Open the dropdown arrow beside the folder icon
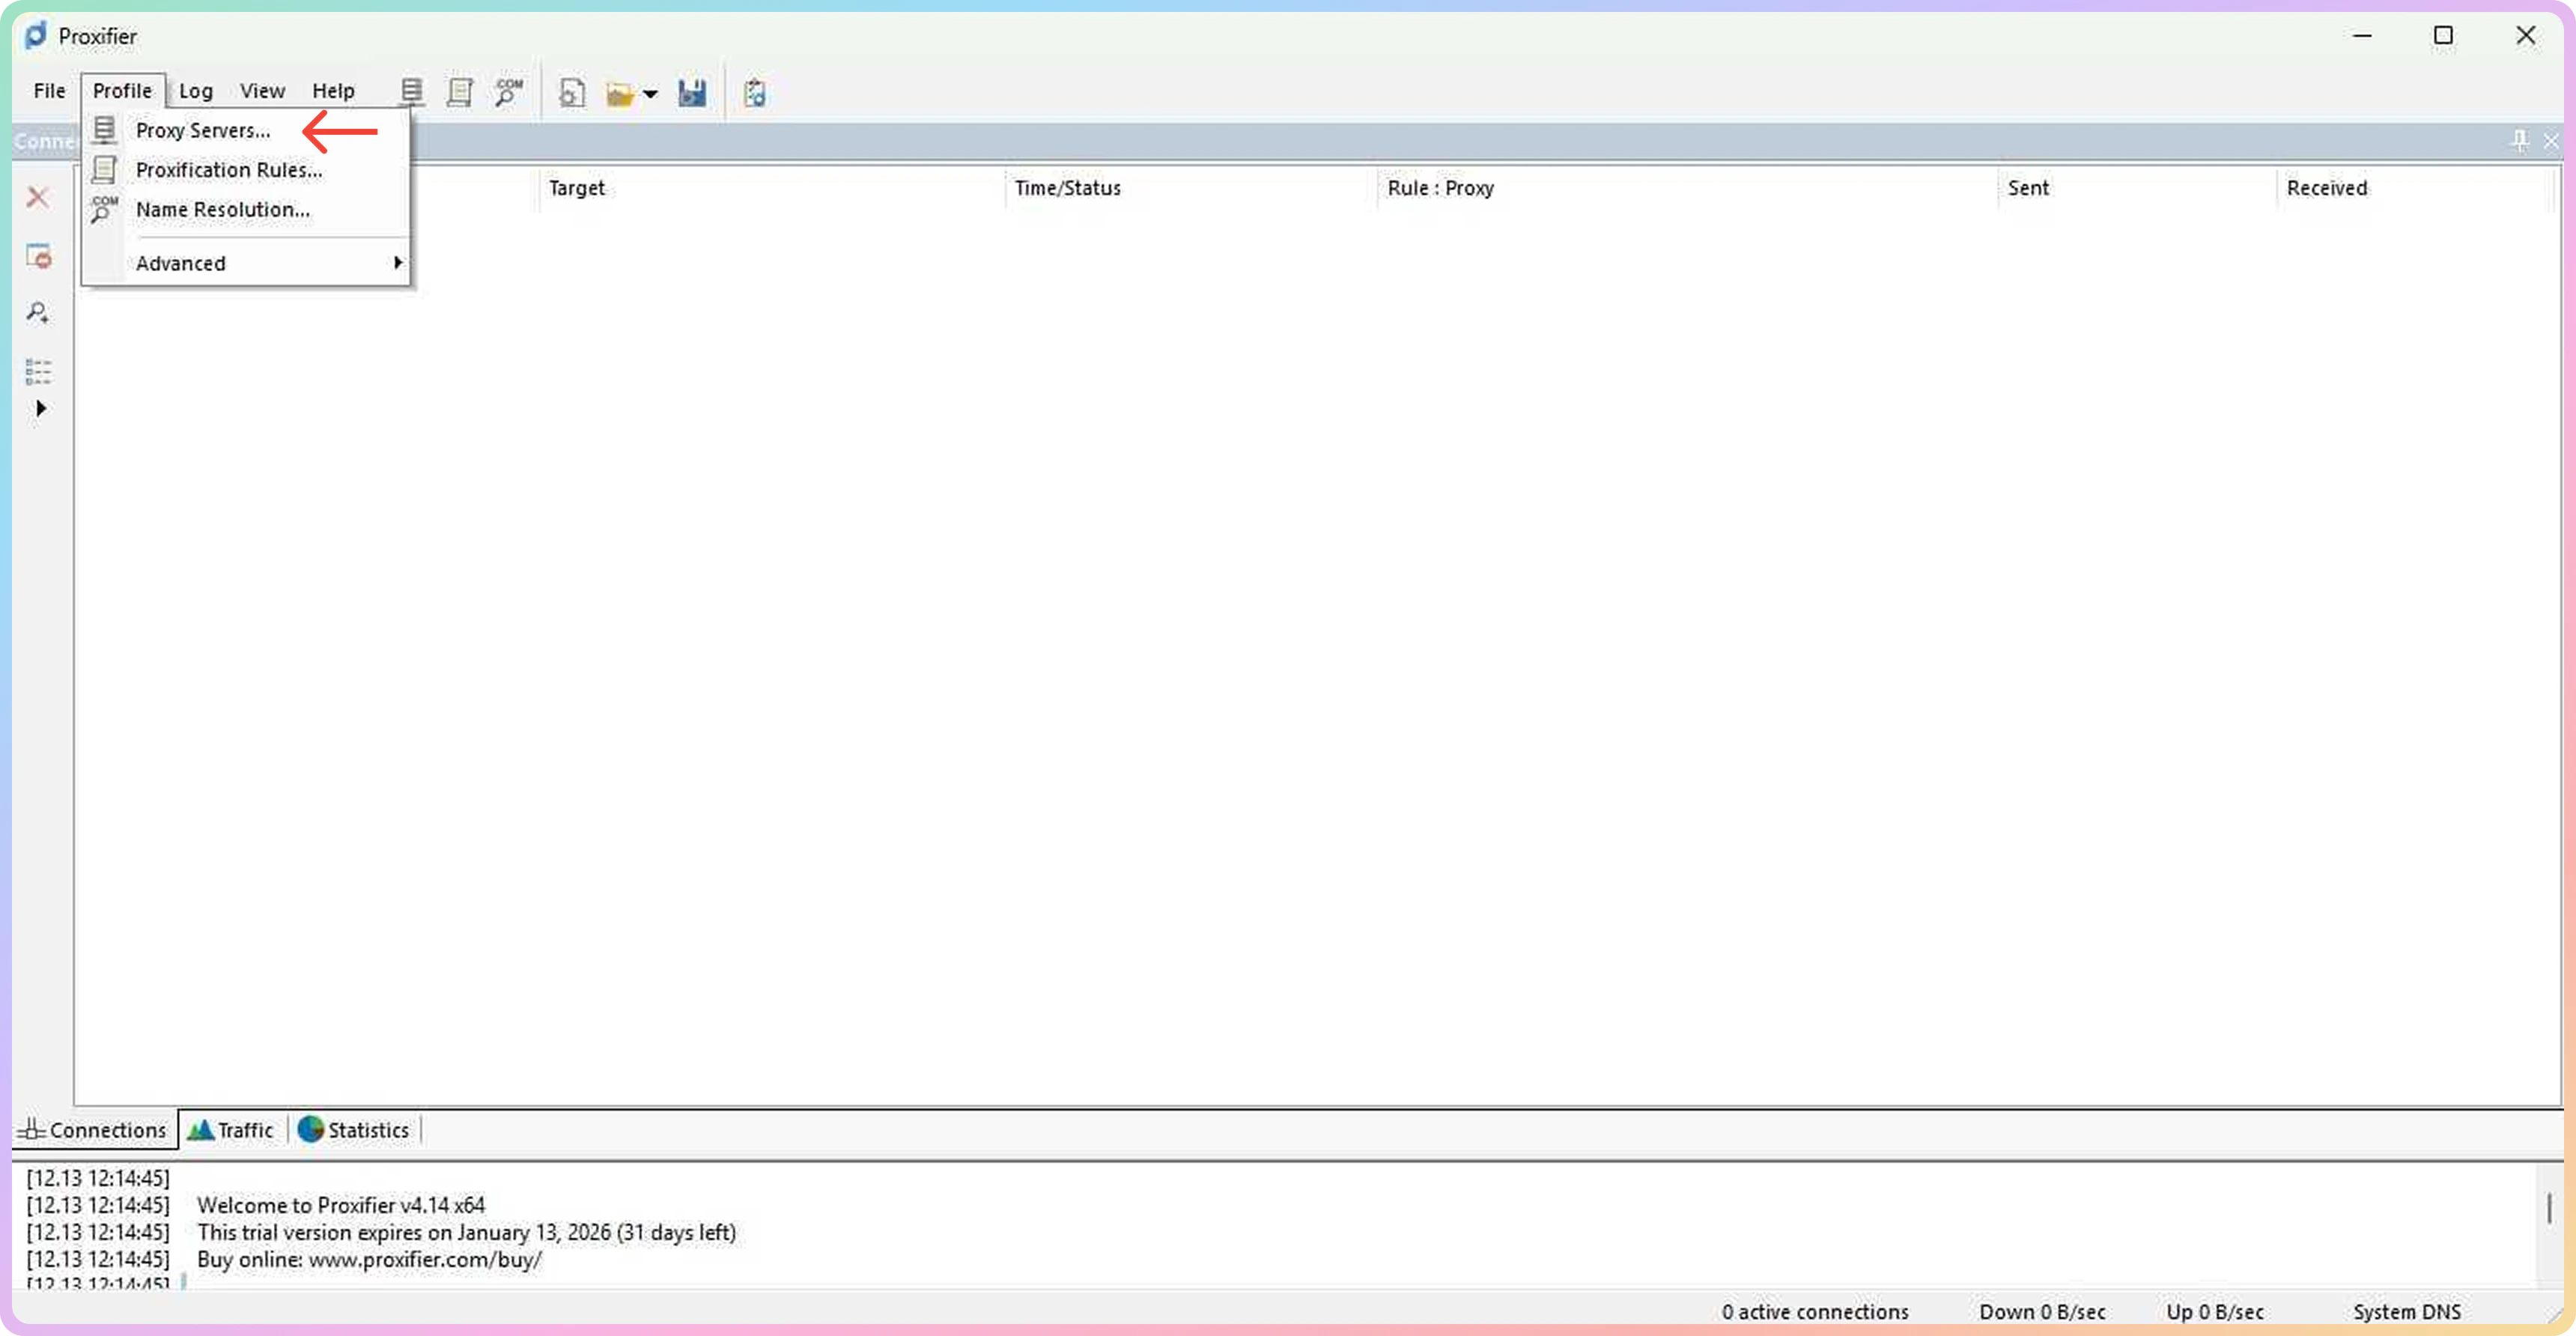 coord(651,95)
